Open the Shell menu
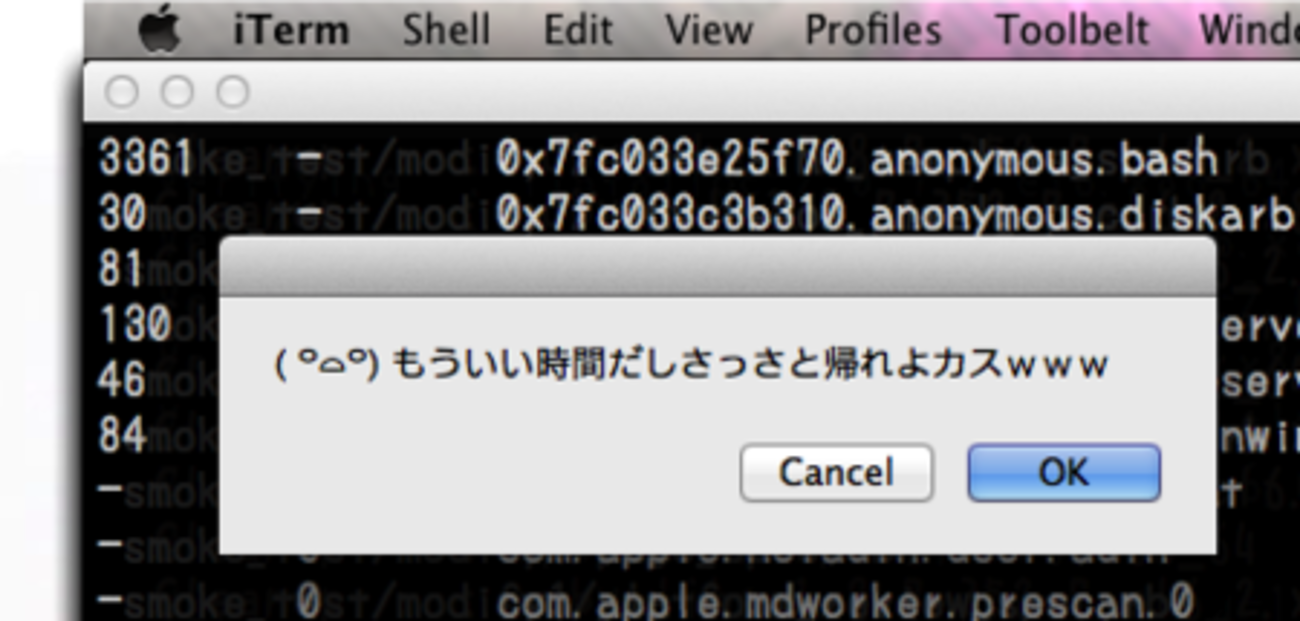1300x621 pixels. click(x=446, y=30)
